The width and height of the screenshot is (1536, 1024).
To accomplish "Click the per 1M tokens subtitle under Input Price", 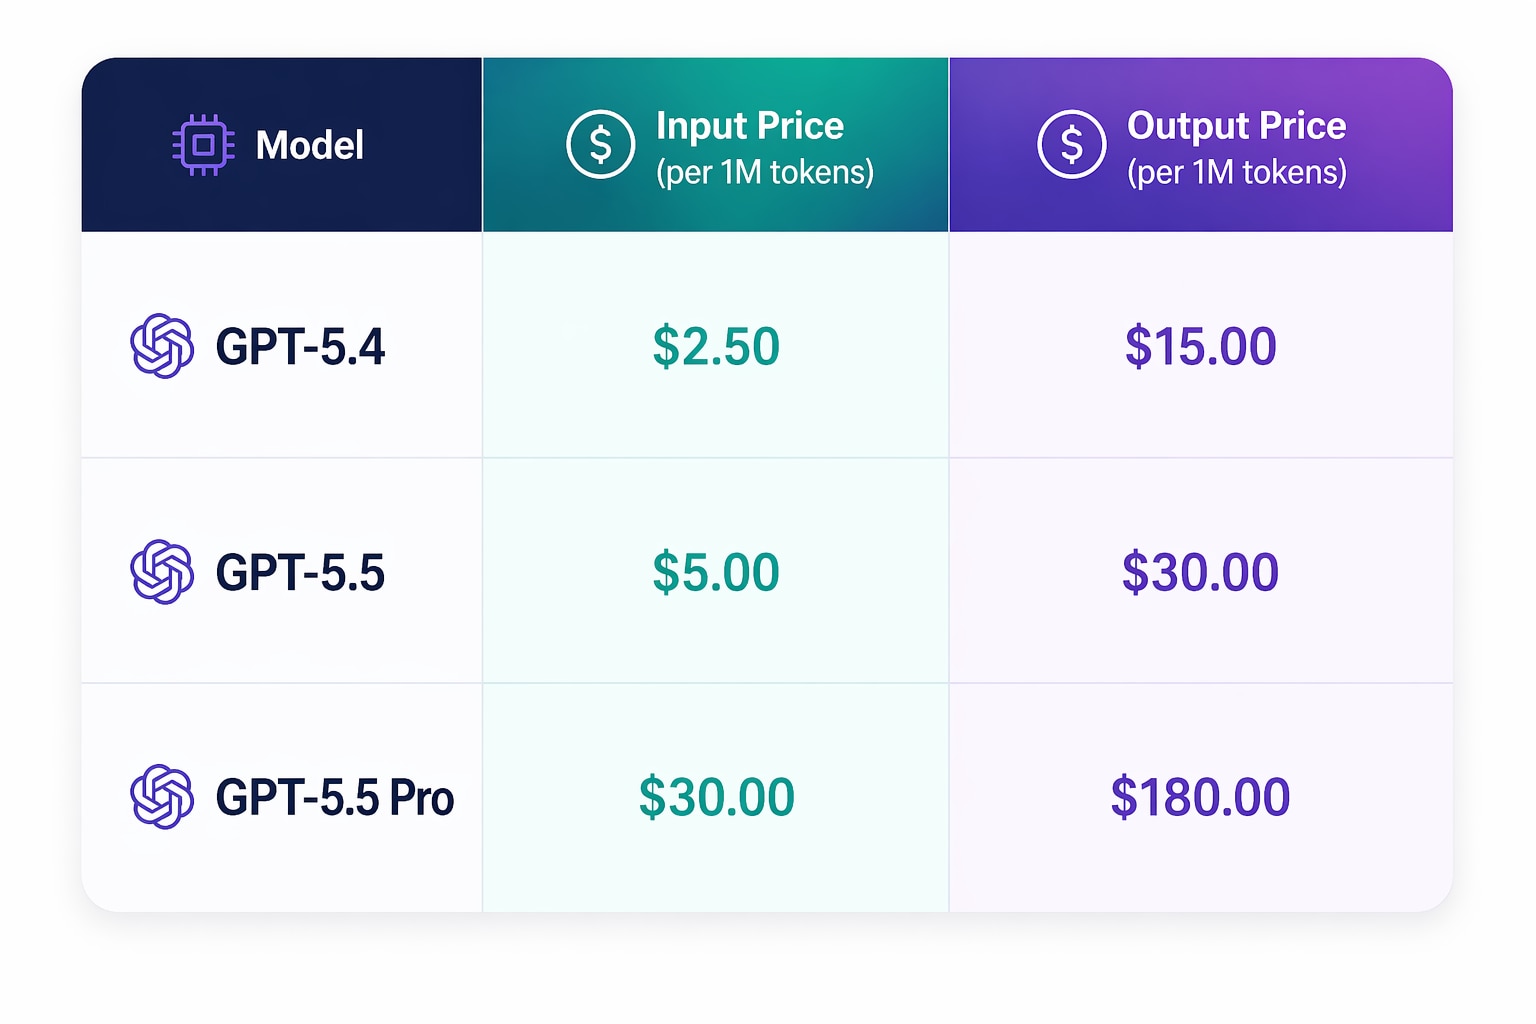I will [x=765, y=173].
